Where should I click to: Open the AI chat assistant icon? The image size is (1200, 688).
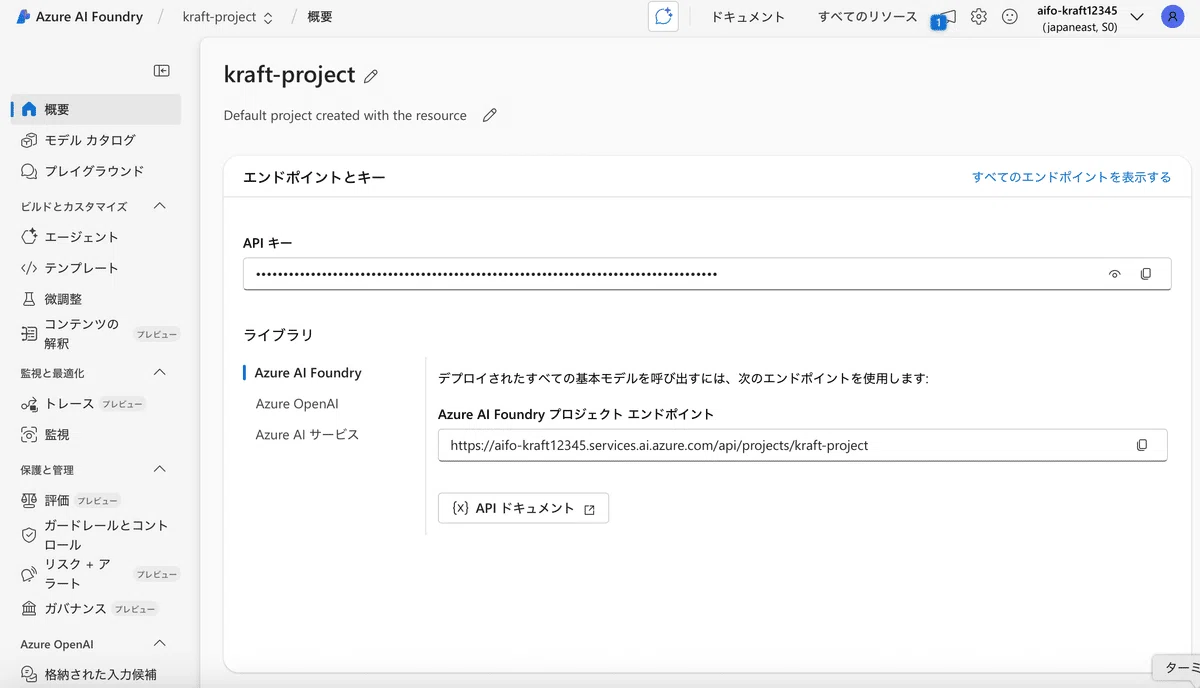pos(663,17)
